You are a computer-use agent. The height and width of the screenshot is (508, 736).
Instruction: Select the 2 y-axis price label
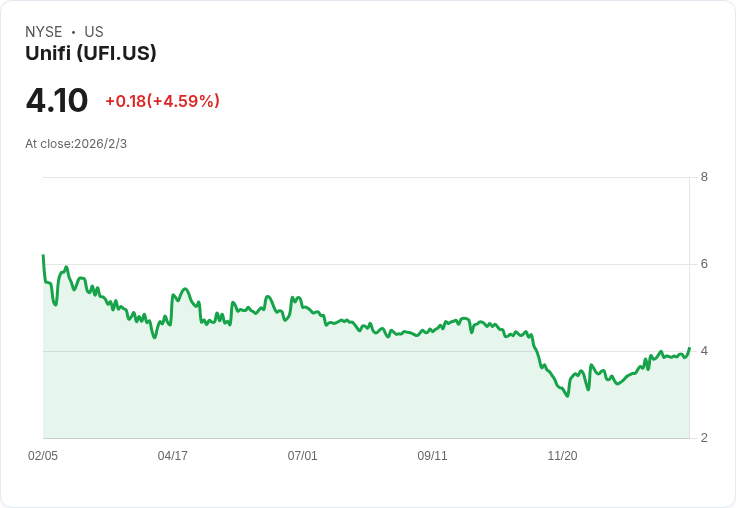pos(704,438)
